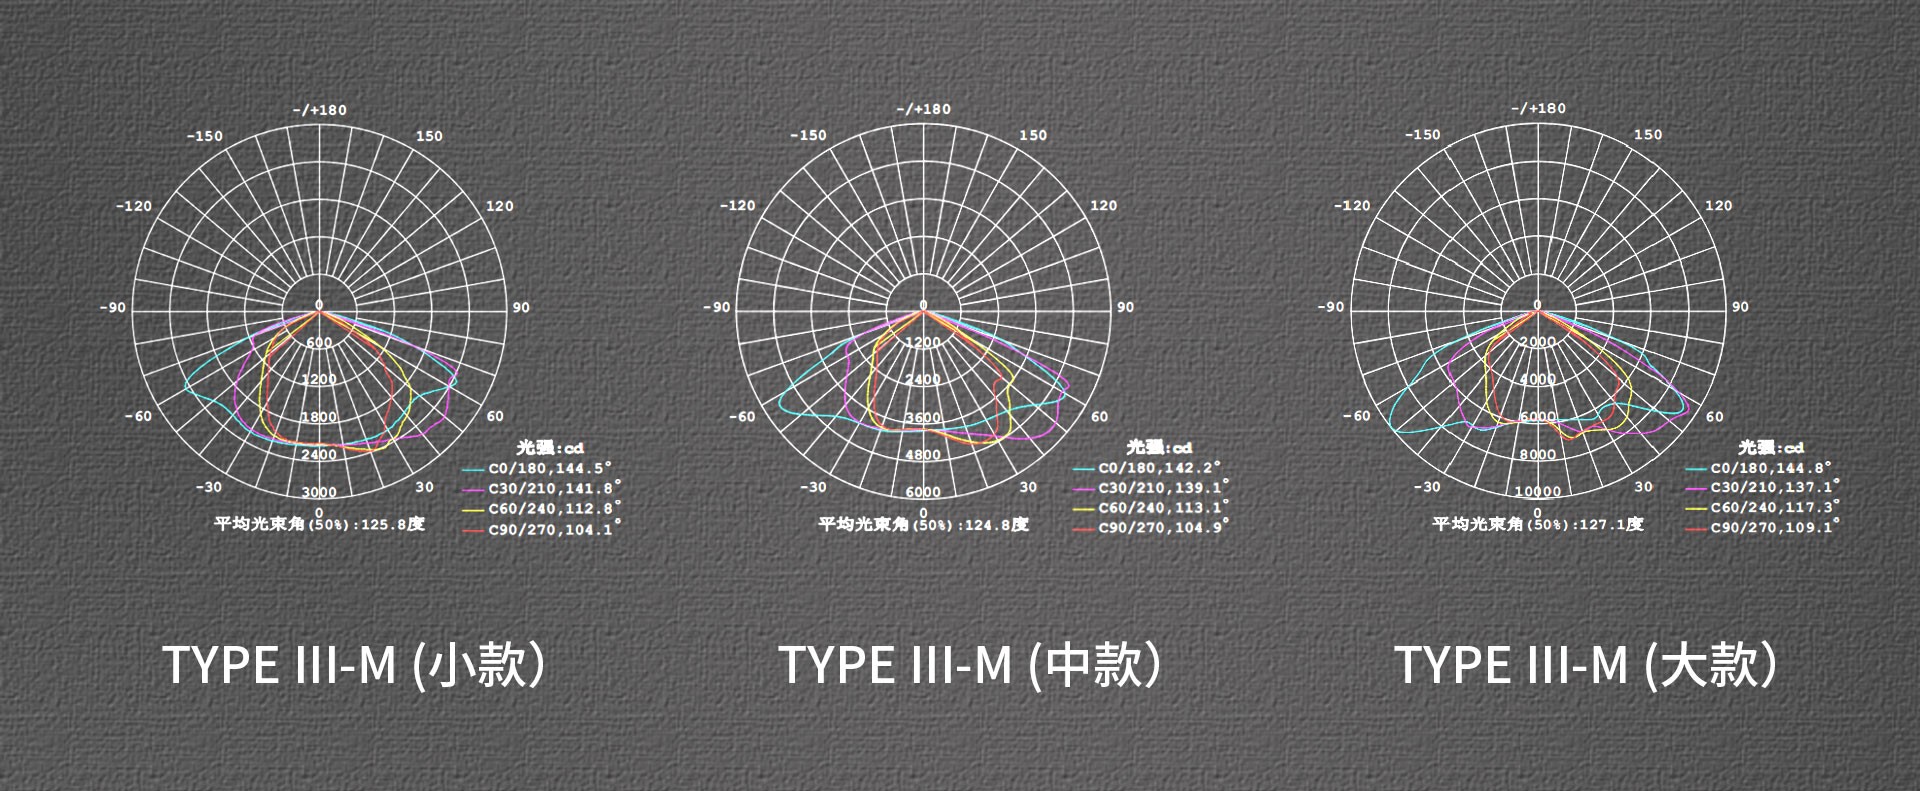Click the TYPE III-M (大款) title

(1587, 664)
